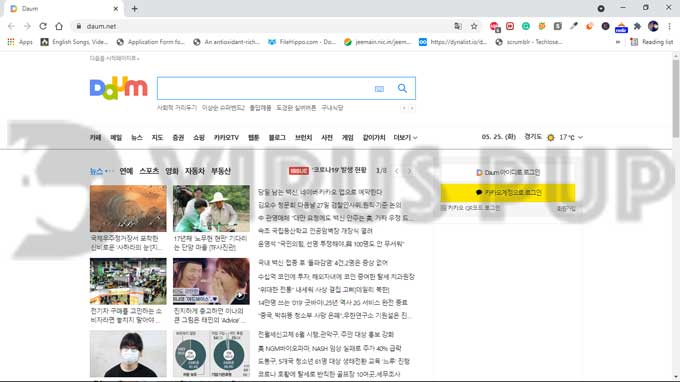Open the thumbnail of man in straw hat

point(211,208)
